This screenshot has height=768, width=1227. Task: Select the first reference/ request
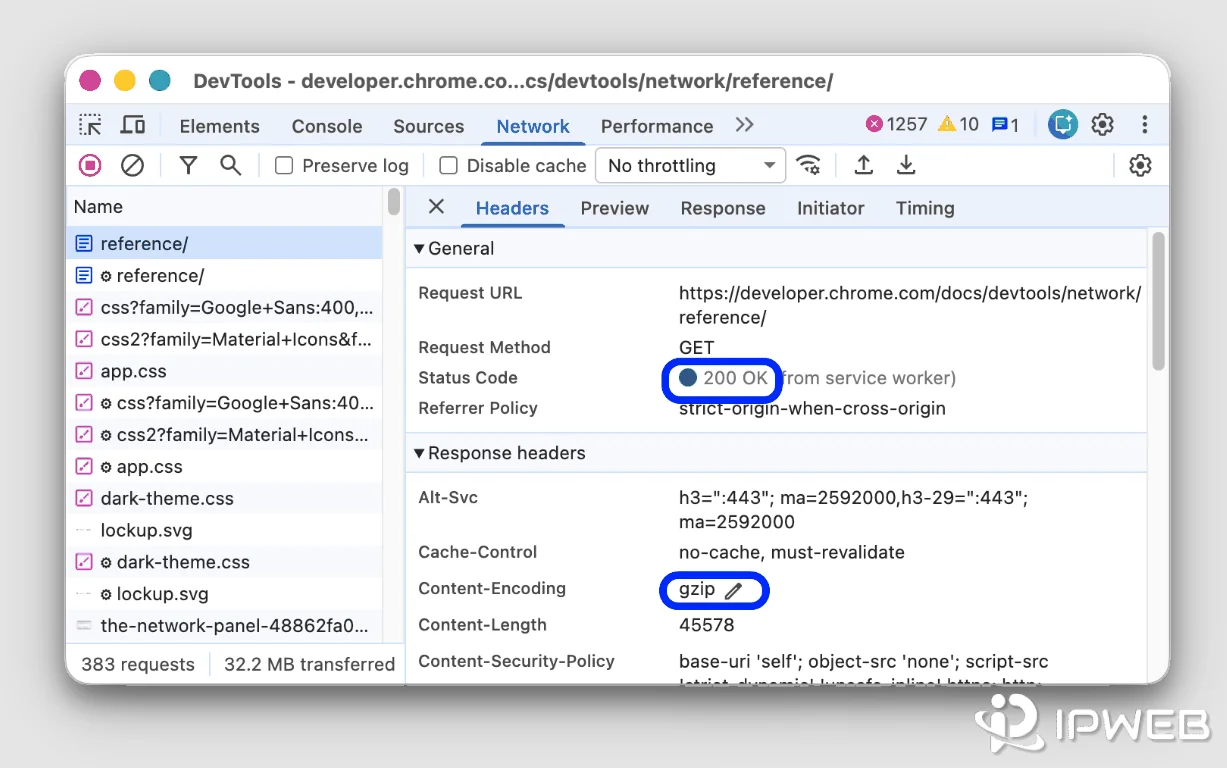pyautogui.click(x=225, y=243)
